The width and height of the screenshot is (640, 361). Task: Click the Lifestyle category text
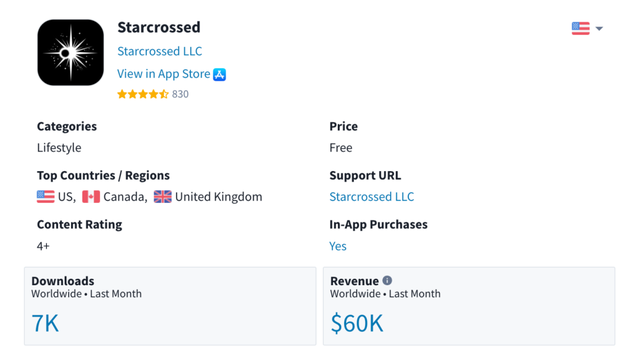click(59, 147)
